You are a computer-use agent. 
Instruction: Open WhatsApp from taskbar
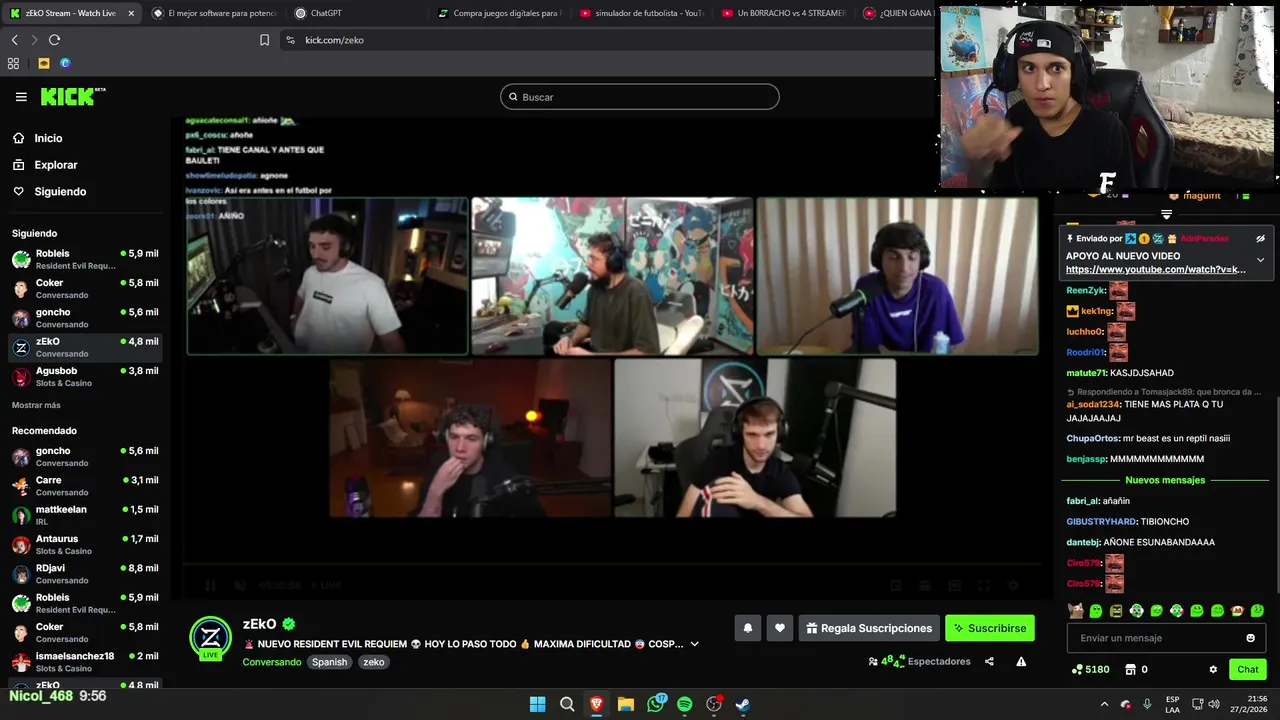coord(655,704)
